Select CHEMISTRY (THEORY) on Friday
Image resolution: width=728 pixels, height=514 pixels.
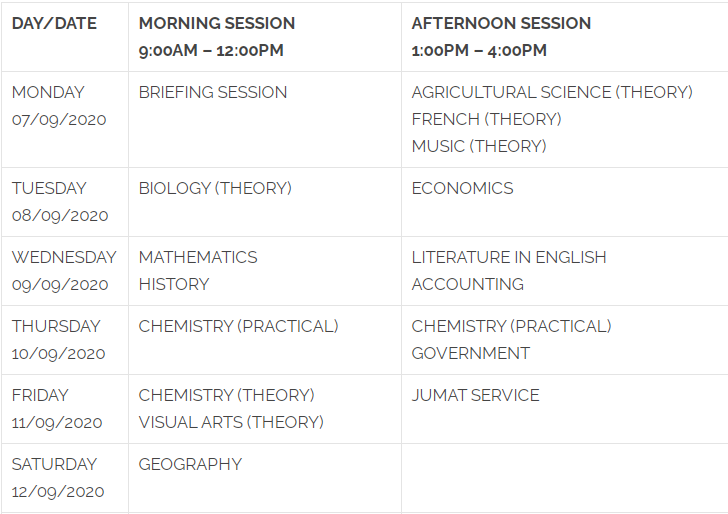227,396
